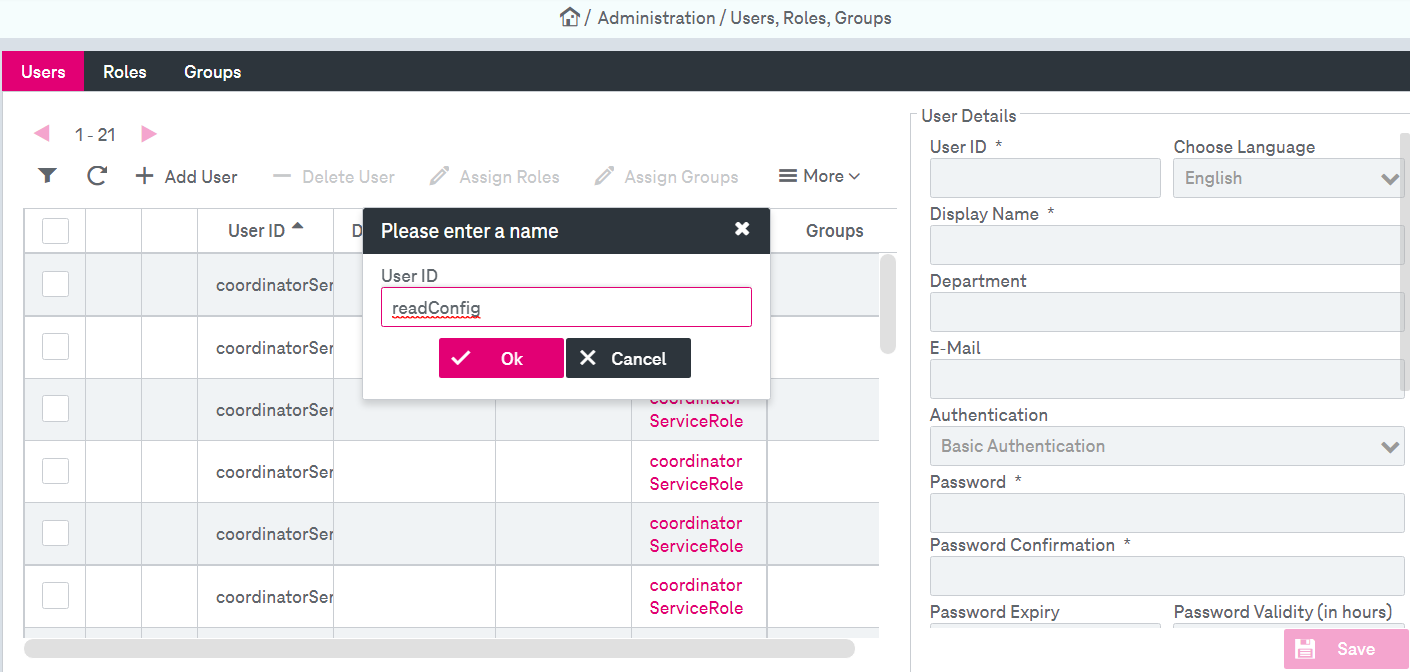1410x672 pixels.
Task: Refresh the user list with reload icon
Action: point(97,176)
